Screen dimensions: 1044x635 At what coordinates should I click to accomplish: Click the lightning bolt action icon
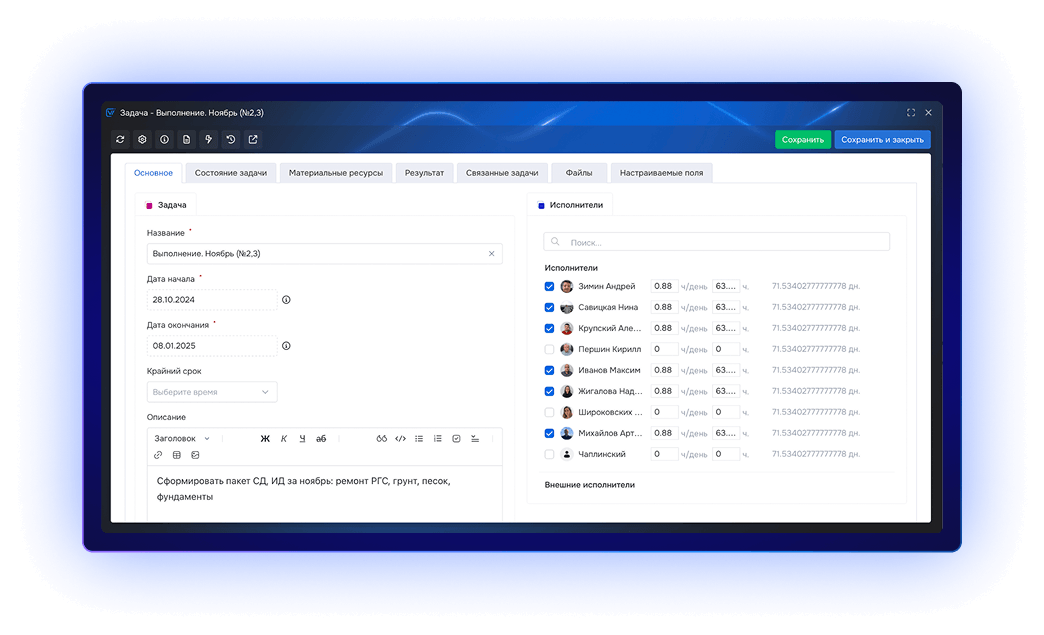click(208, 140)
